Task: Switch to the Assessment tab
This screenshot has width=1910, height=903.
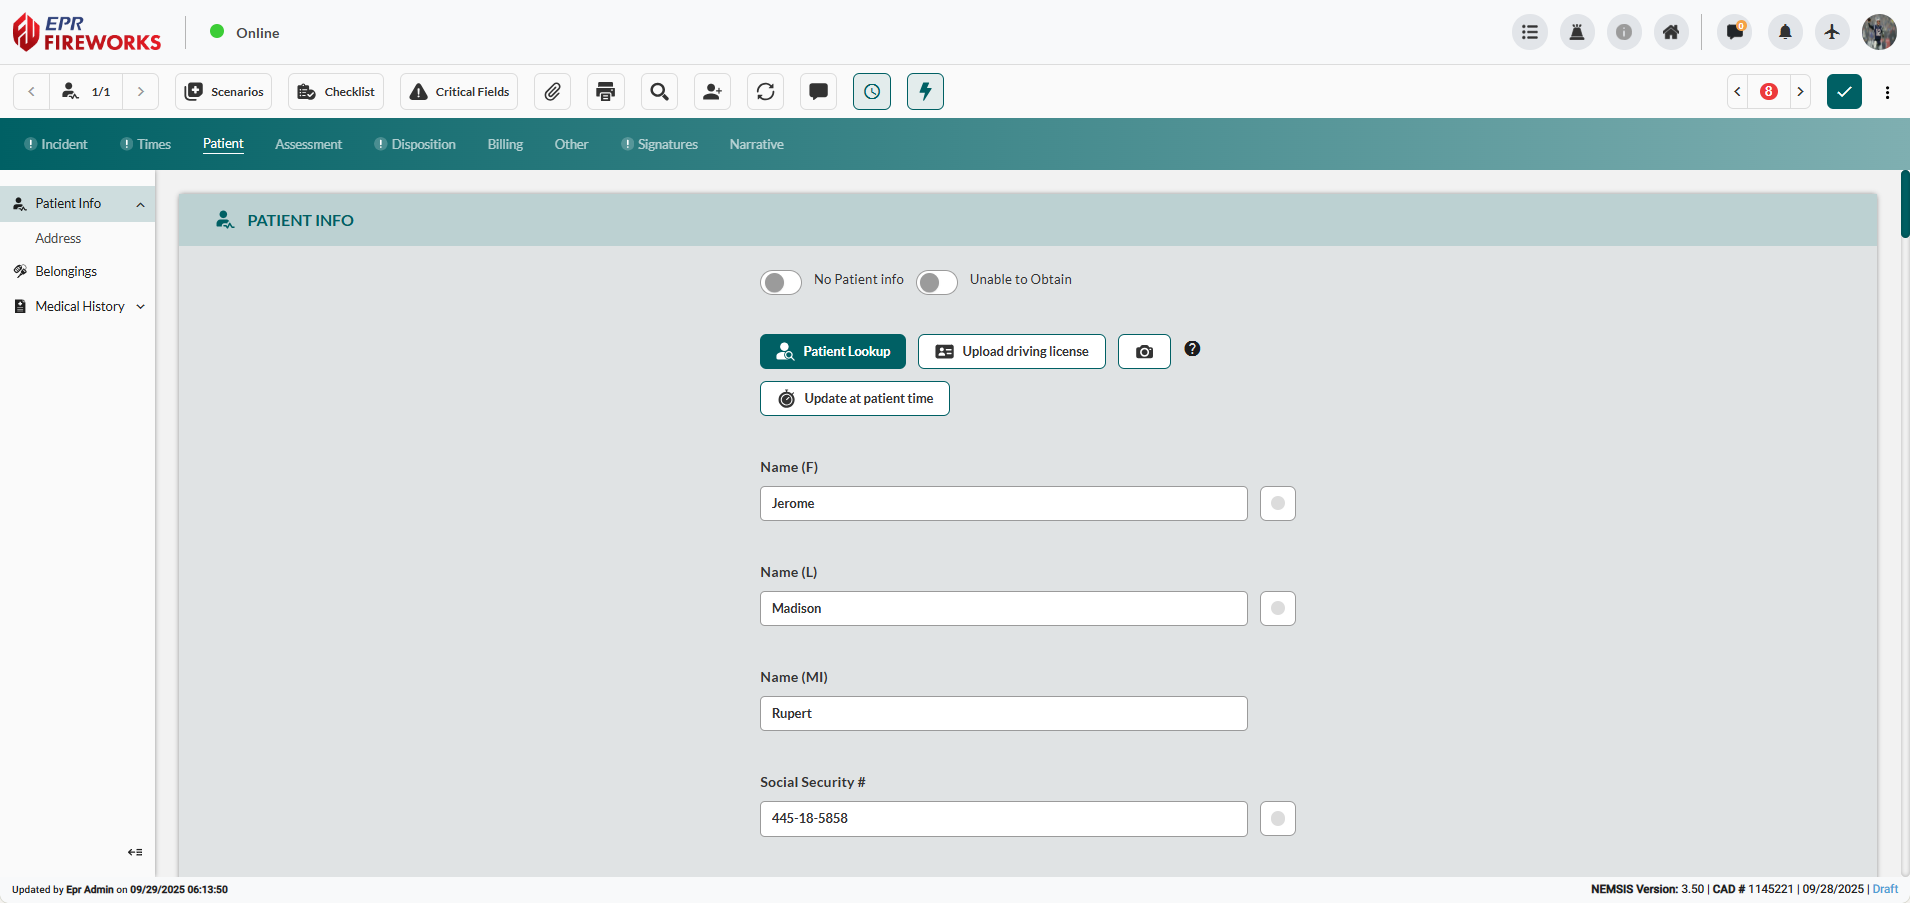Action: [x=308, y=145]
